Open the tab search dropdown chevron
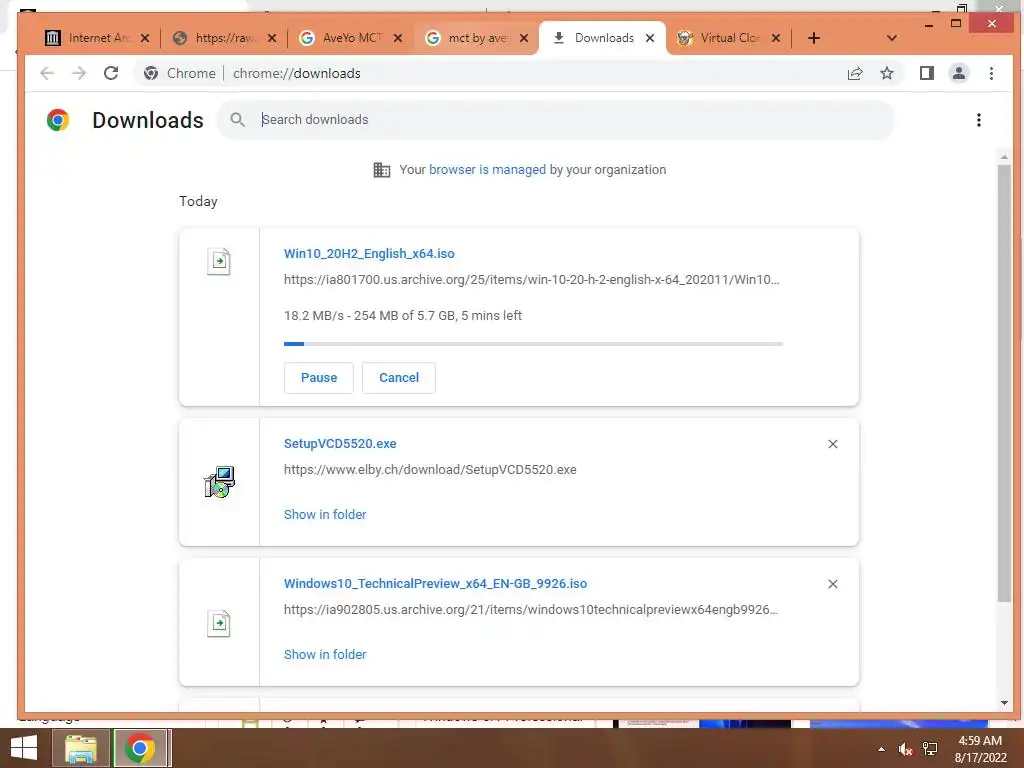This screenshot has height=768, width=1024. [891, 38]
